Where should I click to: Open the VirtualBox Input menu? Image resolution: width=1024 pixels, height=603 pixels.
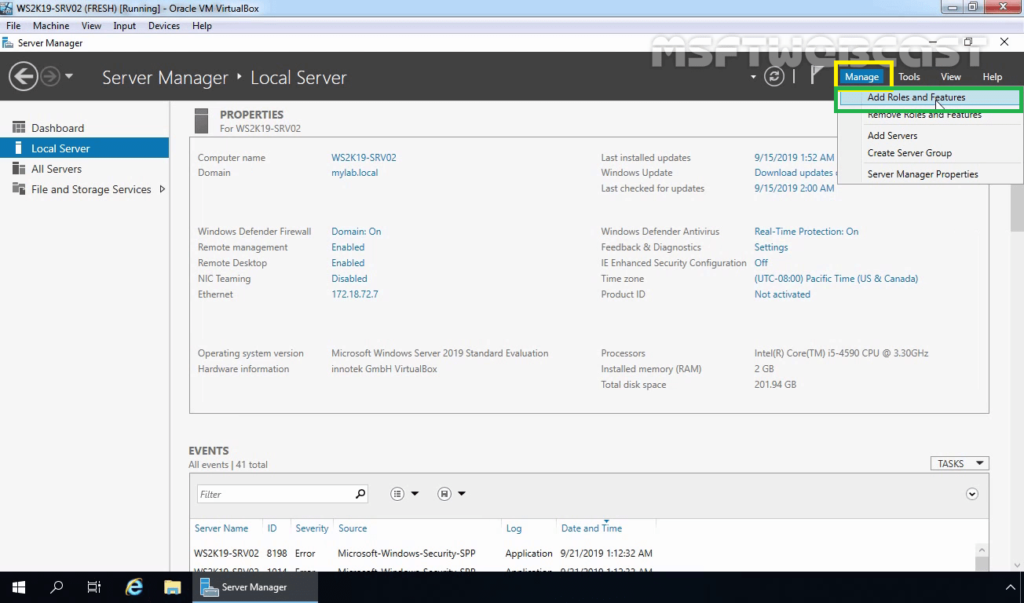[x=124, y=25]
